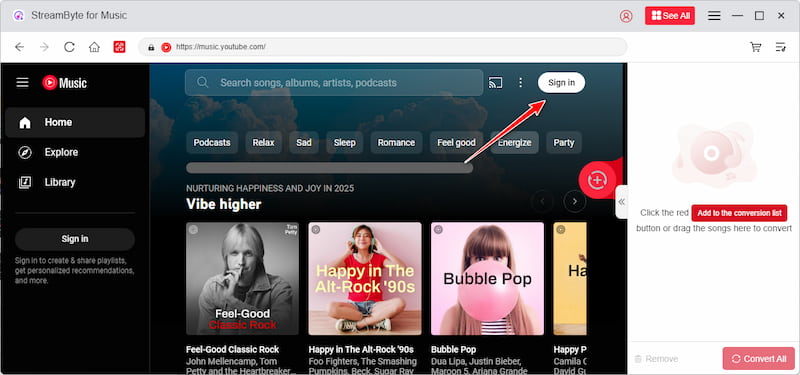Click the See All button
Image resolution: width=800 pixels, height=375 pixels.
point(670,16)
